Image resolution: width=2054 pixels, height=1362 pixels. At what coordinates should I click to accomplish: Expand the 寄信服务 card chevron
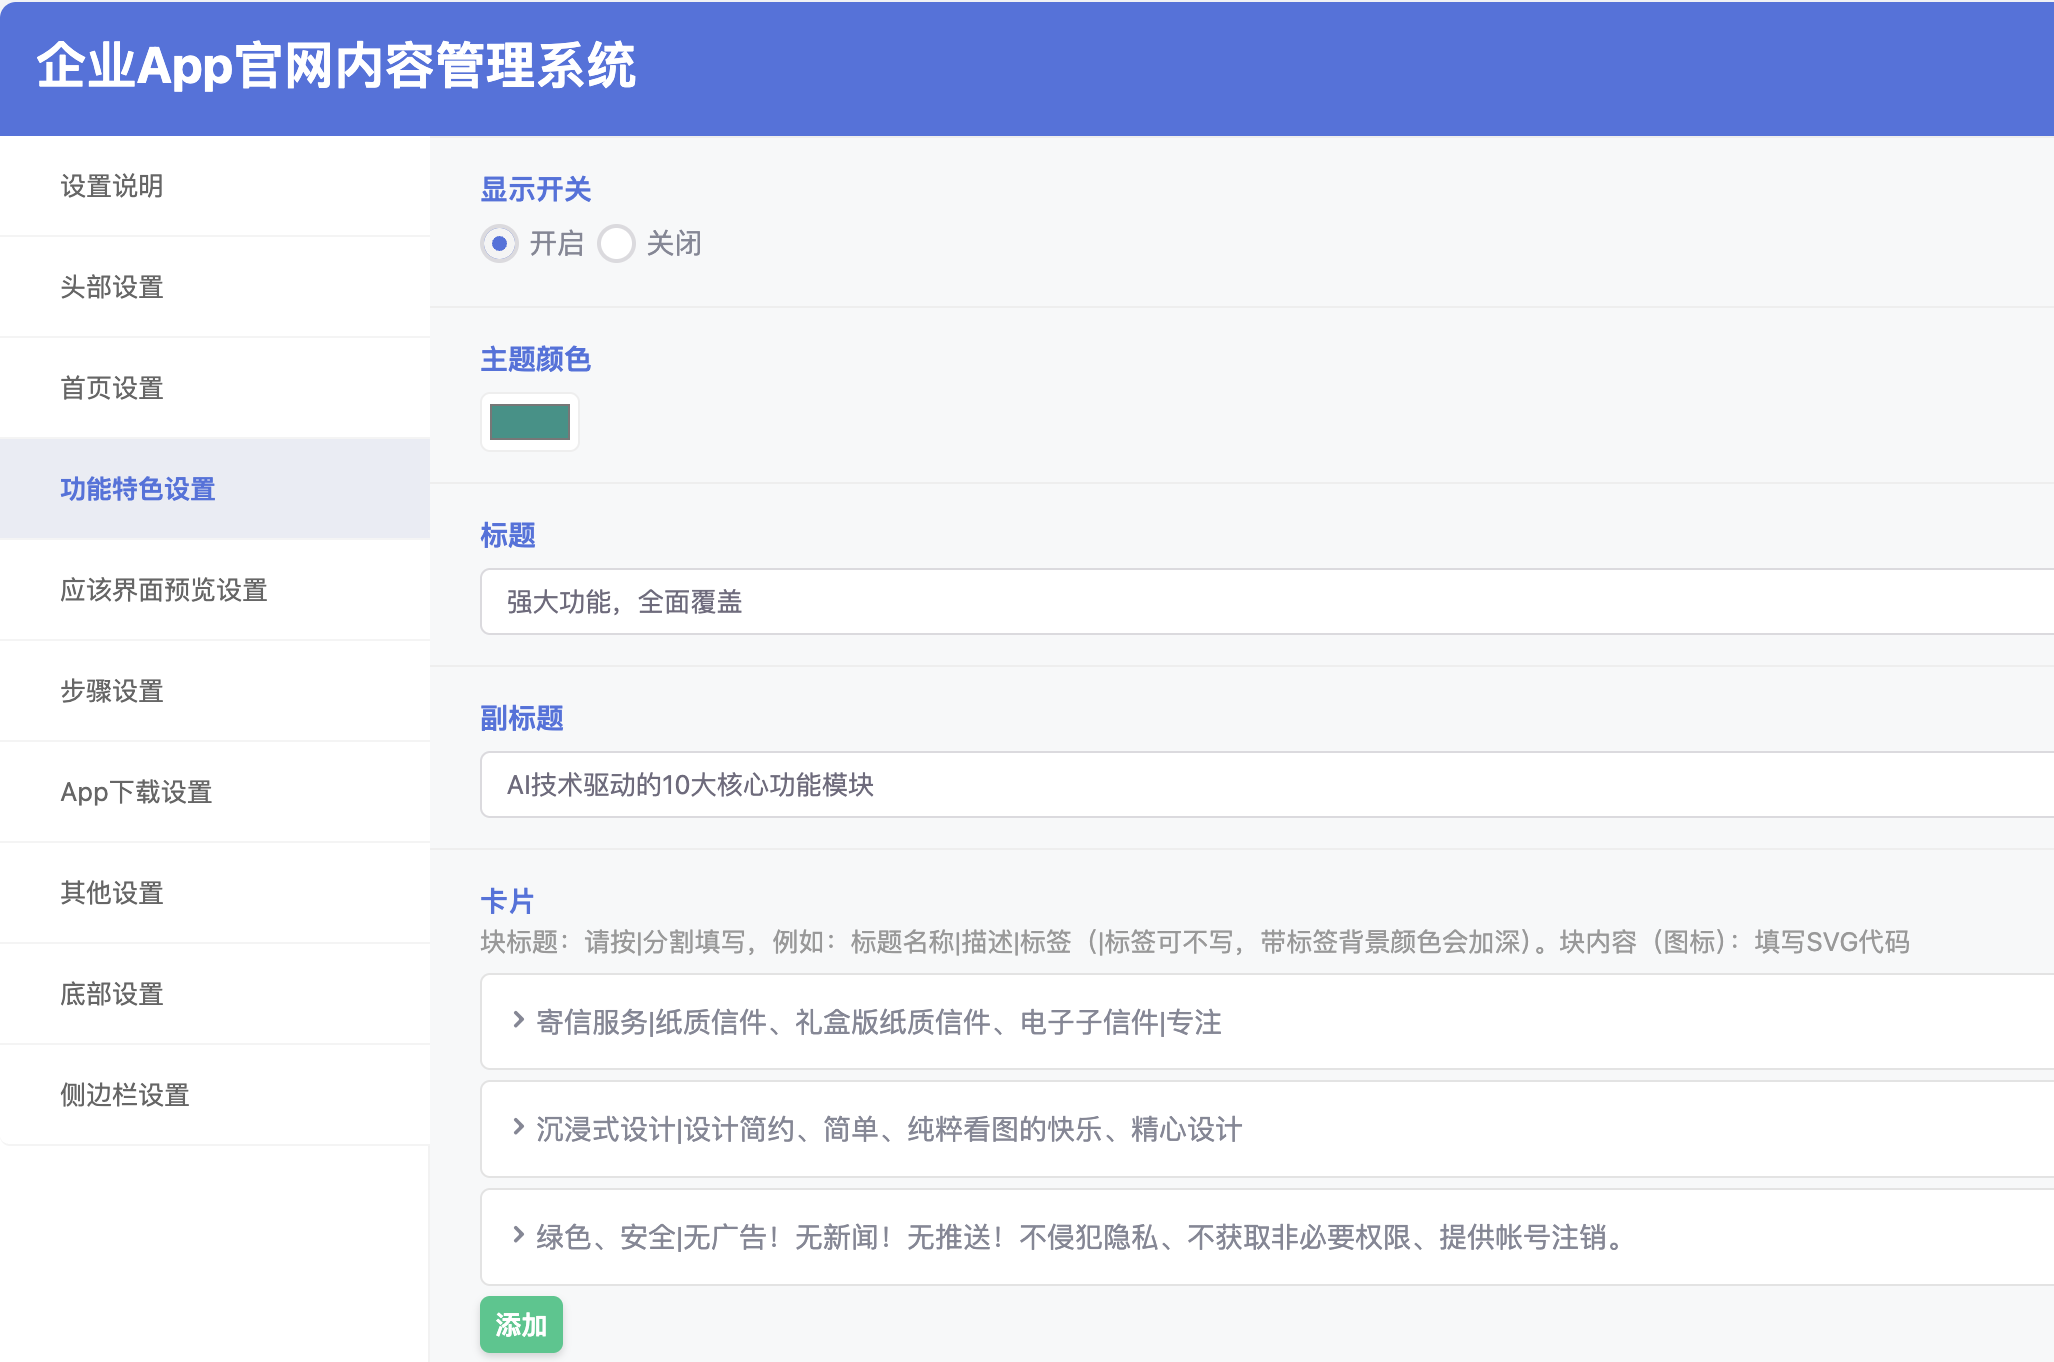518,1020
